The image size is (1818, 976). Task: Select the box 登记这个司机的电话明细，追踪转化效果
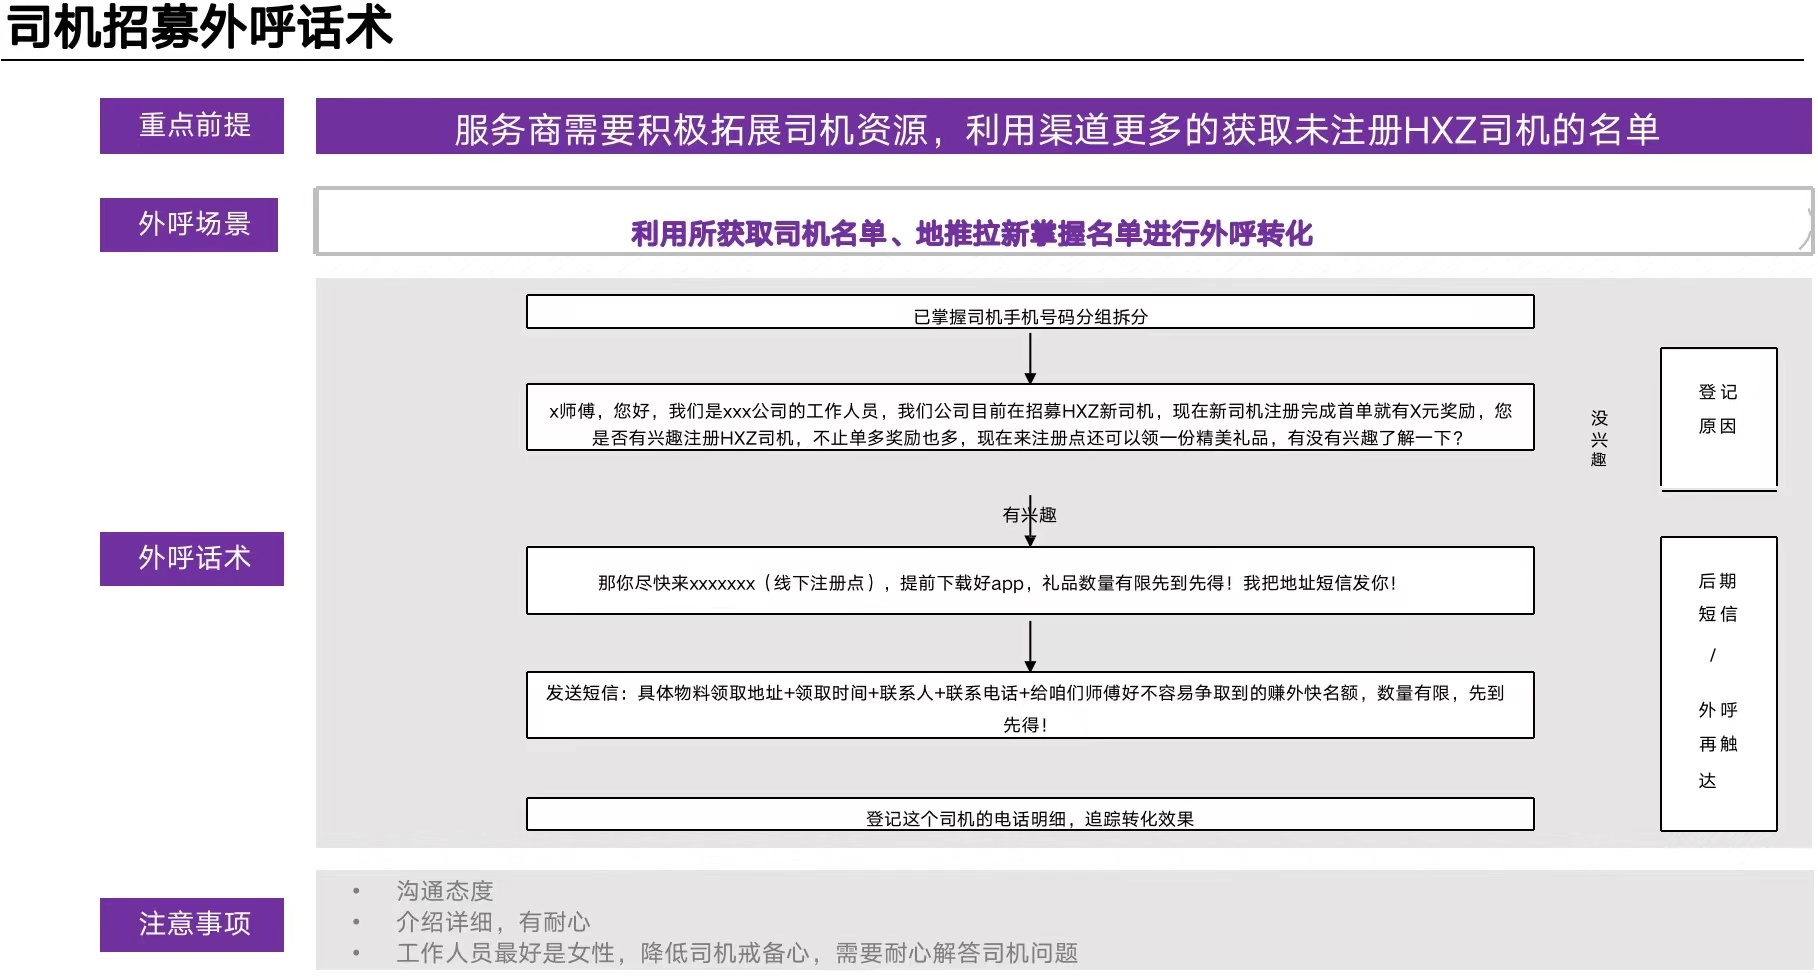coord(1030,814)
